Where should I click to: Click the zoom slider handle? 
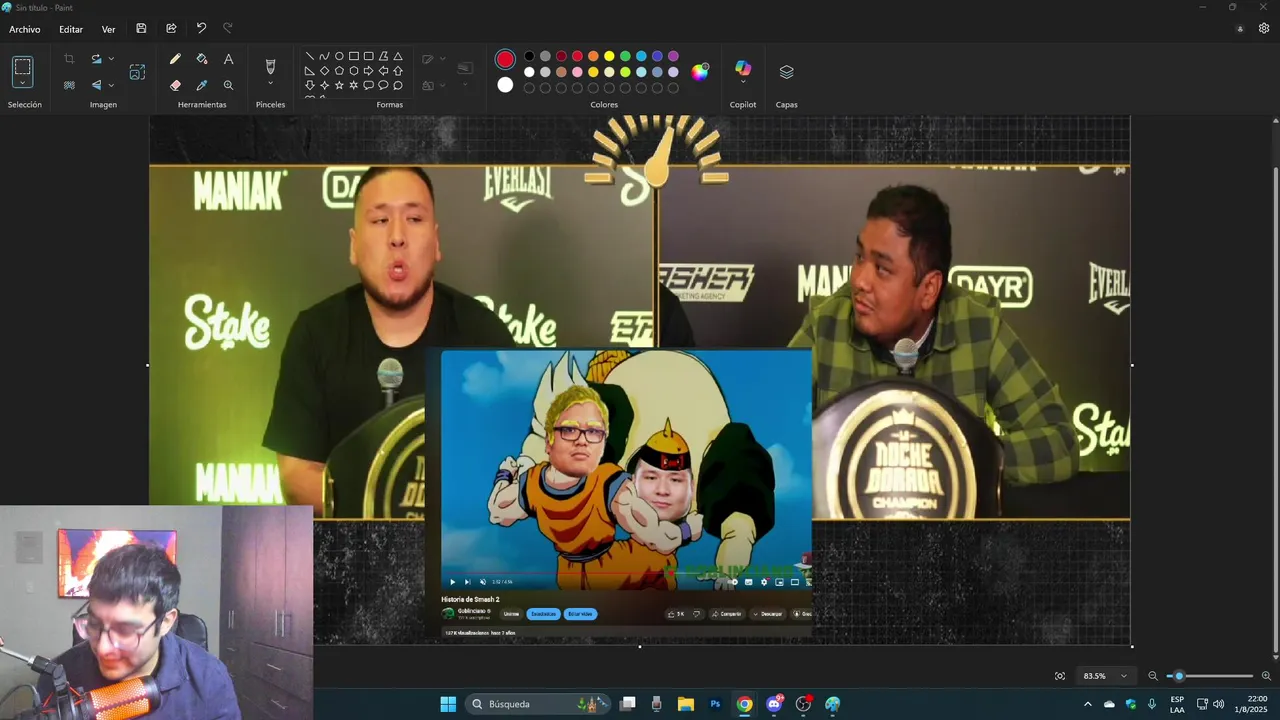(x=1179, y=676)
